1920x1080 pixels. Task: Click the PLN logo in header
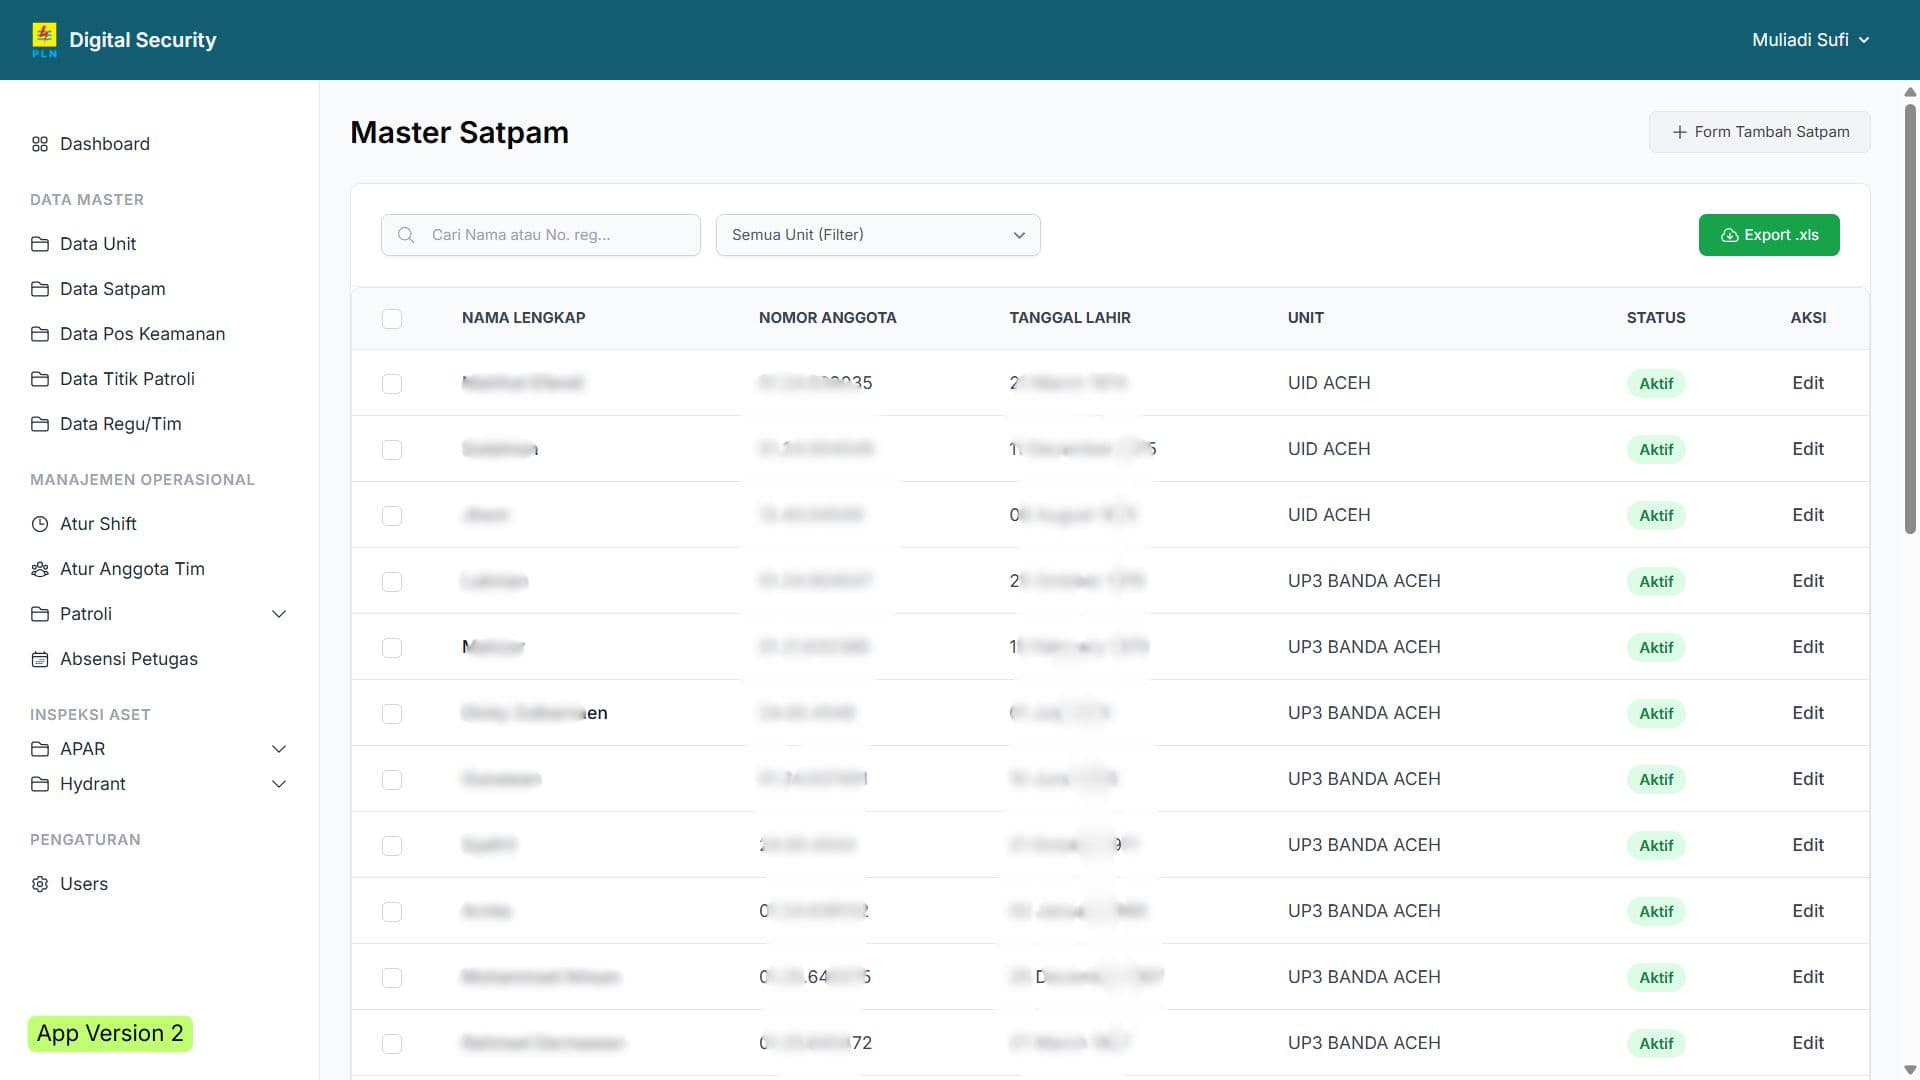coord(44,40)
